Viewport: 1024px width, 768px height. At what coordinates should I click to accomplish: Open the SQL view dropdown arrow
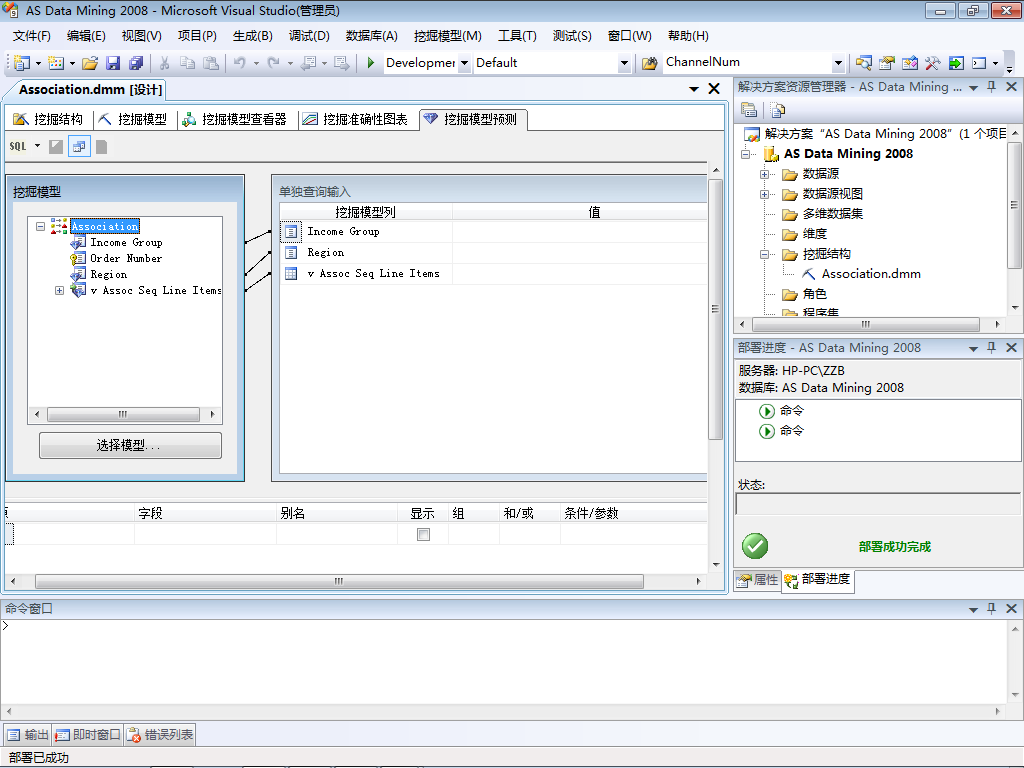point(37,146)
